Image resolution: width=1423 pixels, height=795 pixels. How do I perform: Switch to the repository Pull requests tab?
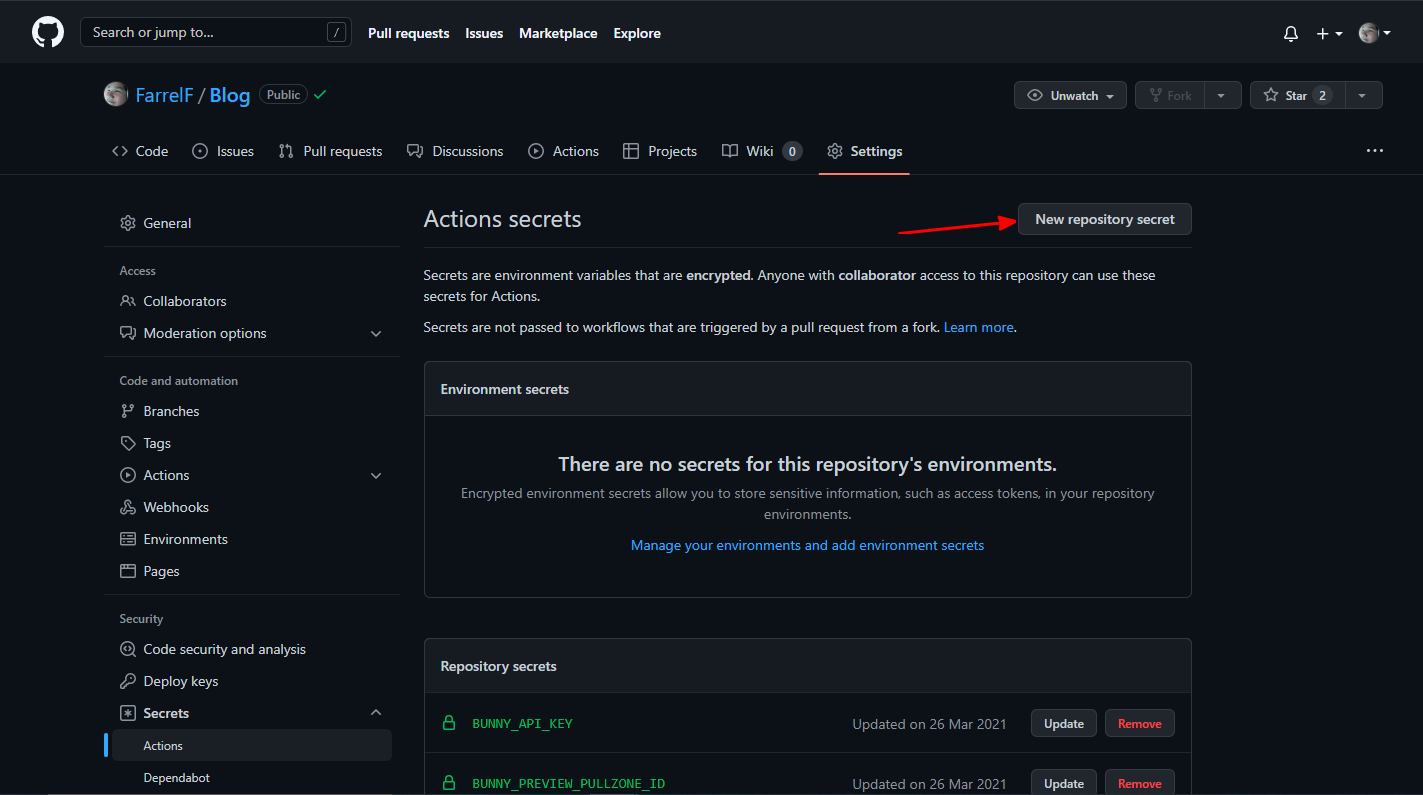coord(330,151)
